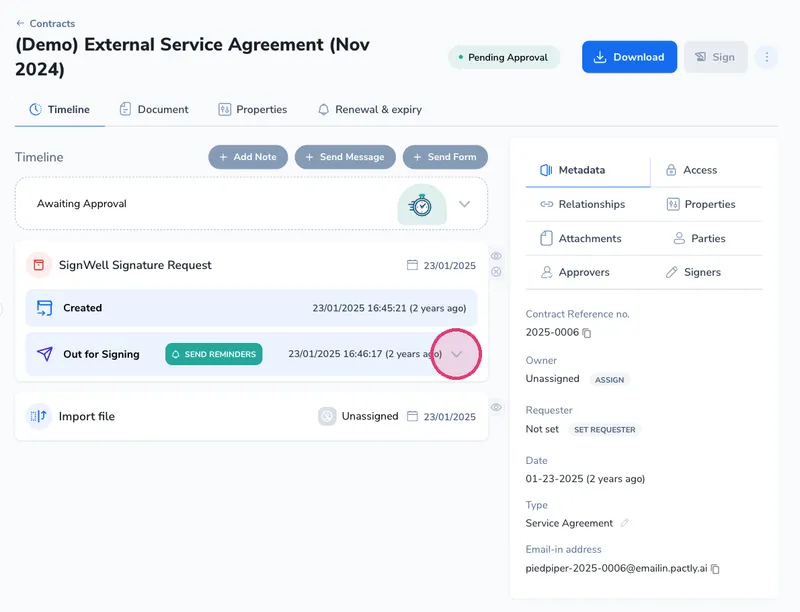Click the Awaiting Approval label
This screenshot has height=612, width=800.
[82, 203]
